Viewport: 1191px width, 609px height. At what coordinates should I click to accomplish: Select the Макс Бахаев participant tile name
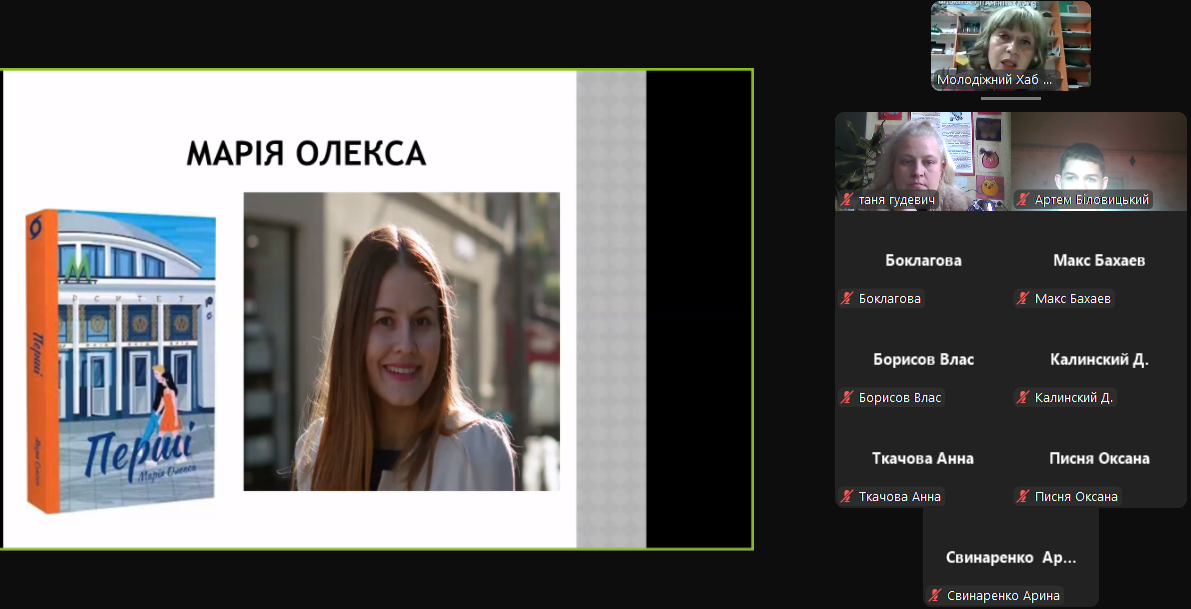click(x=1099, y=260)
